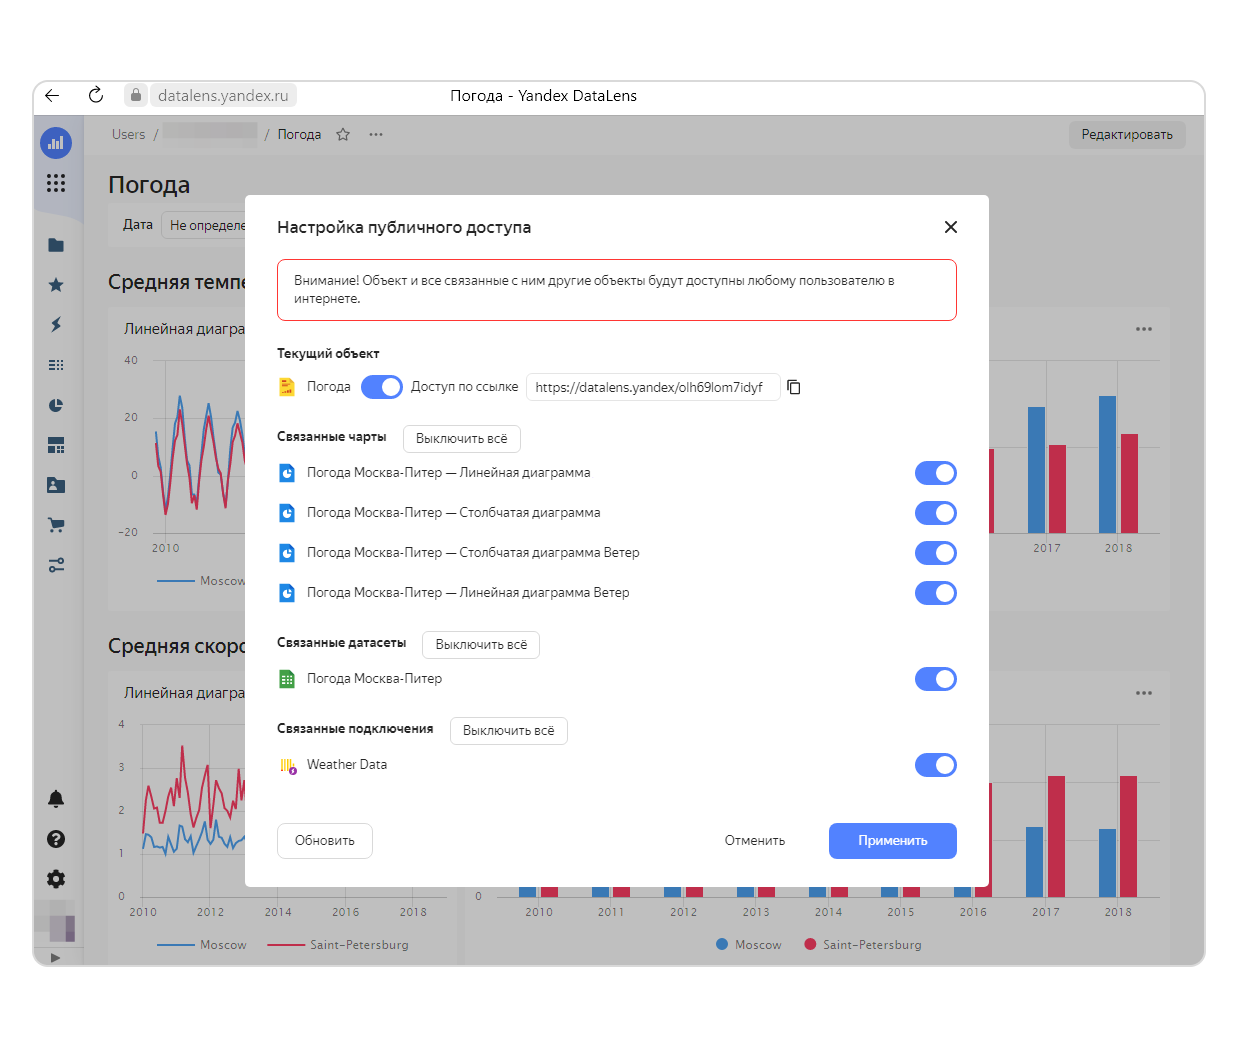
Task: Open top chart widget three-dots menu
Action: coord(1144,329)
